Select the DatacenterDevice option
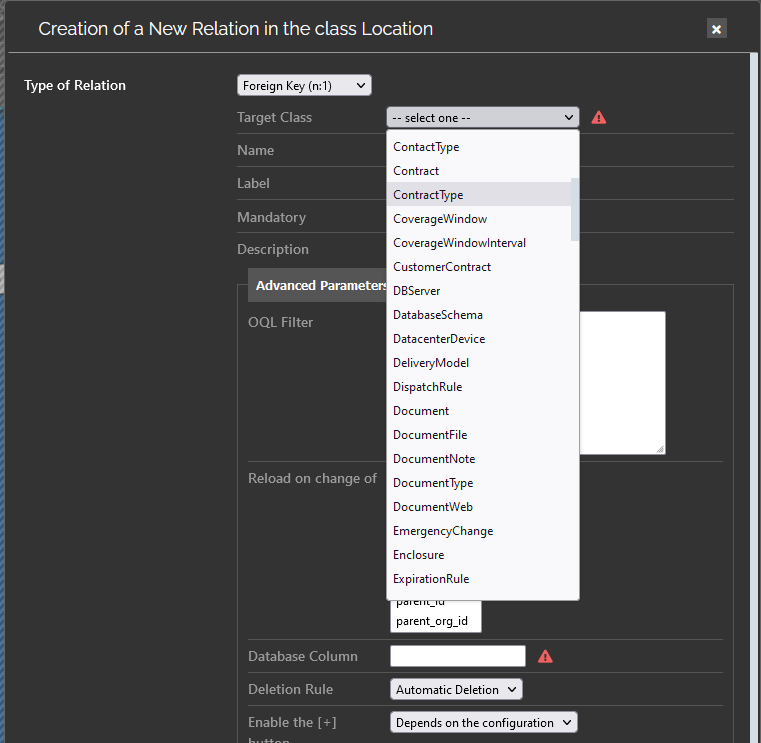 click(x=439, y=339)
